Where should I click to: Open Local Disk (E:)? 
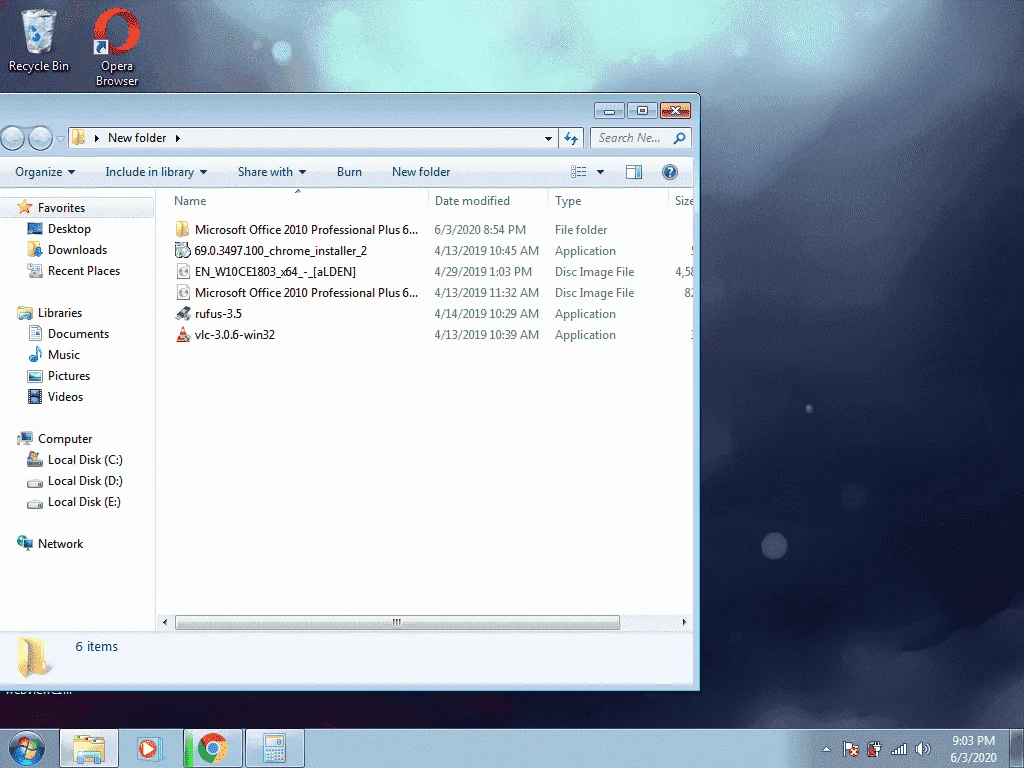point(84,502)
